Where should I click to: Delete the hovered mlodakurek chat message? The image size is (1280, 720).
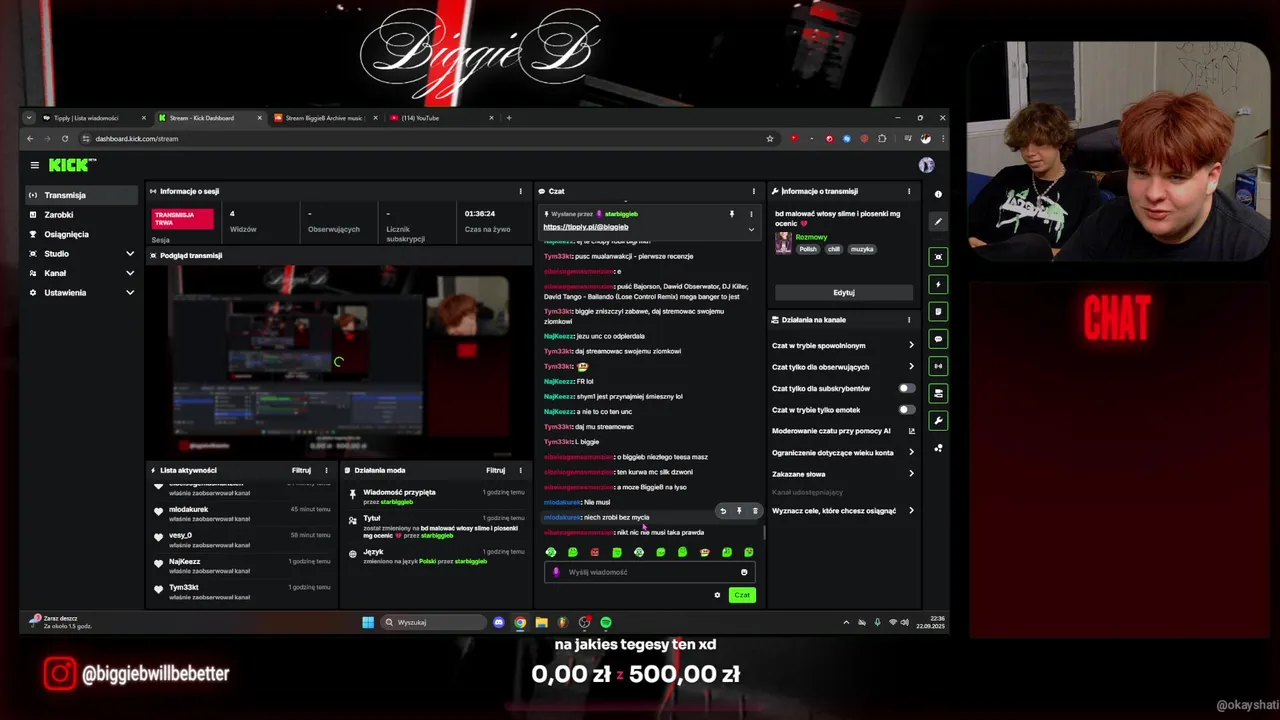755,511
